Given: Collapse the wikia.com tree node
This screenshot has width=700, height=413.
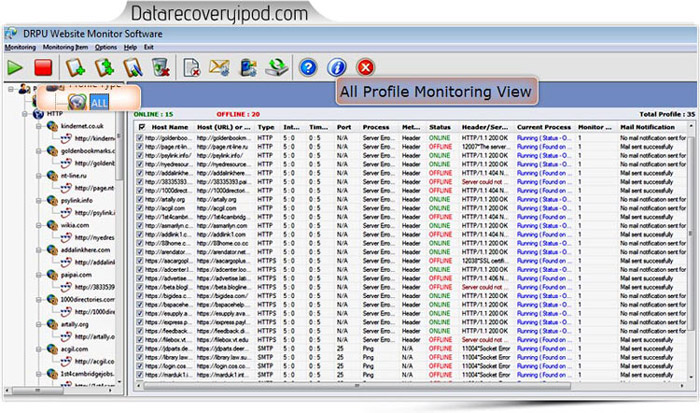Looking at the screenshot, I should point(39,225).
